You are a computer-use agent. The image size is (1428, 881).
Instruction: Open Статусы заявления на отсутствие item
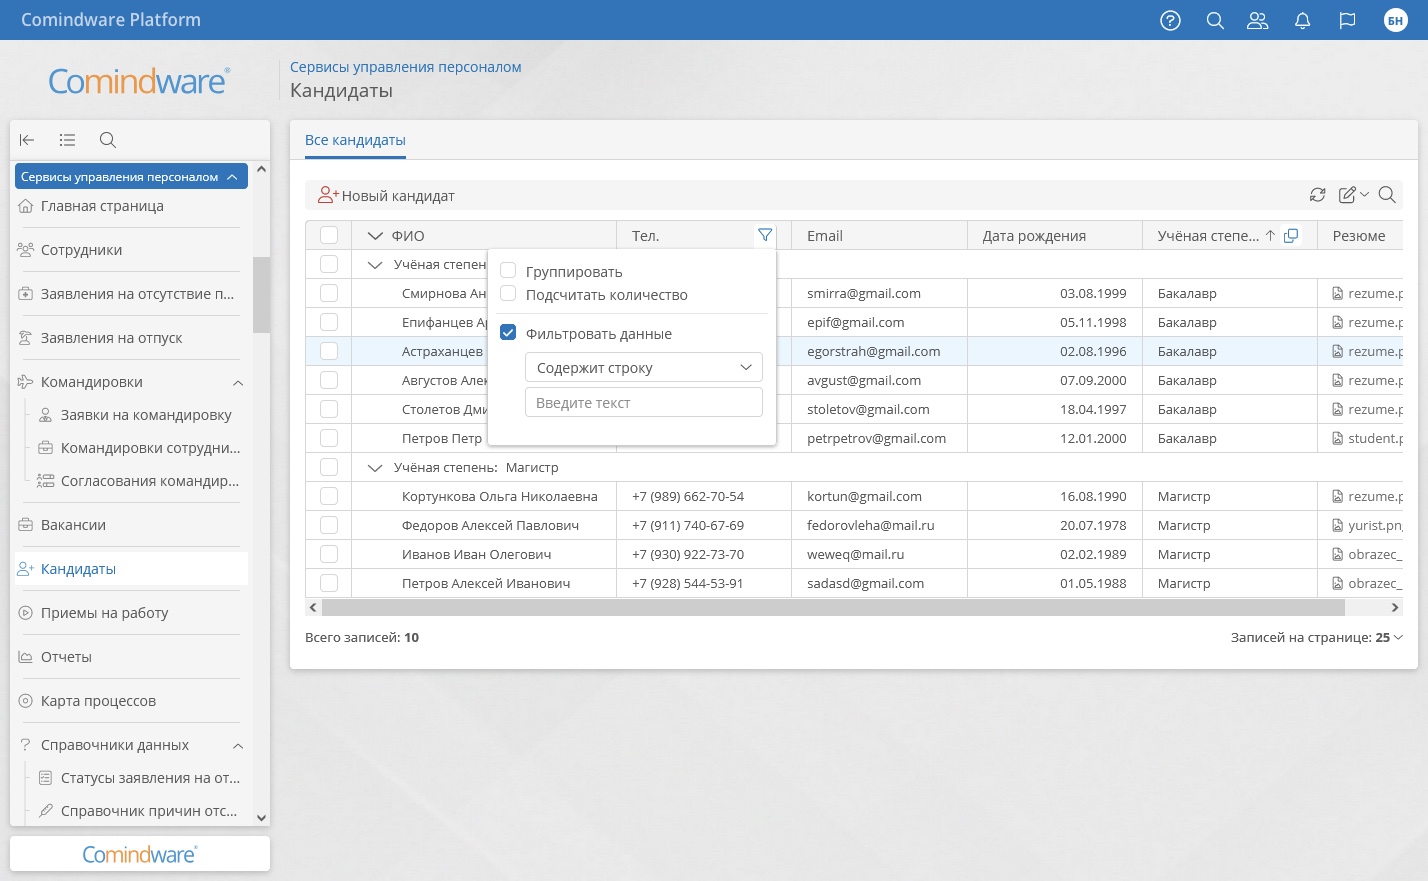(x=150, y=778)
